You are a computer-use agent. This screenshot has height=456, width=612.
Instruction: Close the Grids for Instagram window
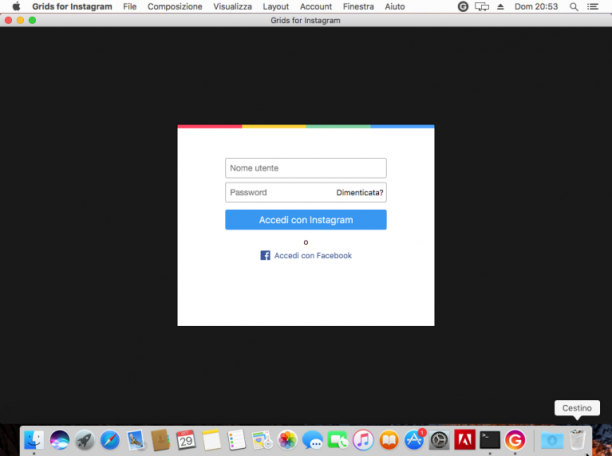coord(8,20)
